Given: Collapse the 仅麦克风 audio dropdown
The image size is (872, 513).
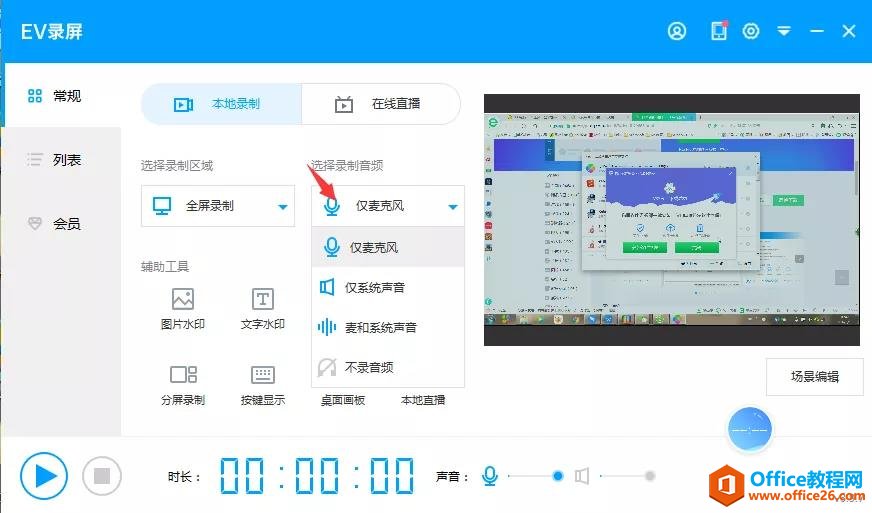Looking at the screenshot, I should (x=388, y=206).
